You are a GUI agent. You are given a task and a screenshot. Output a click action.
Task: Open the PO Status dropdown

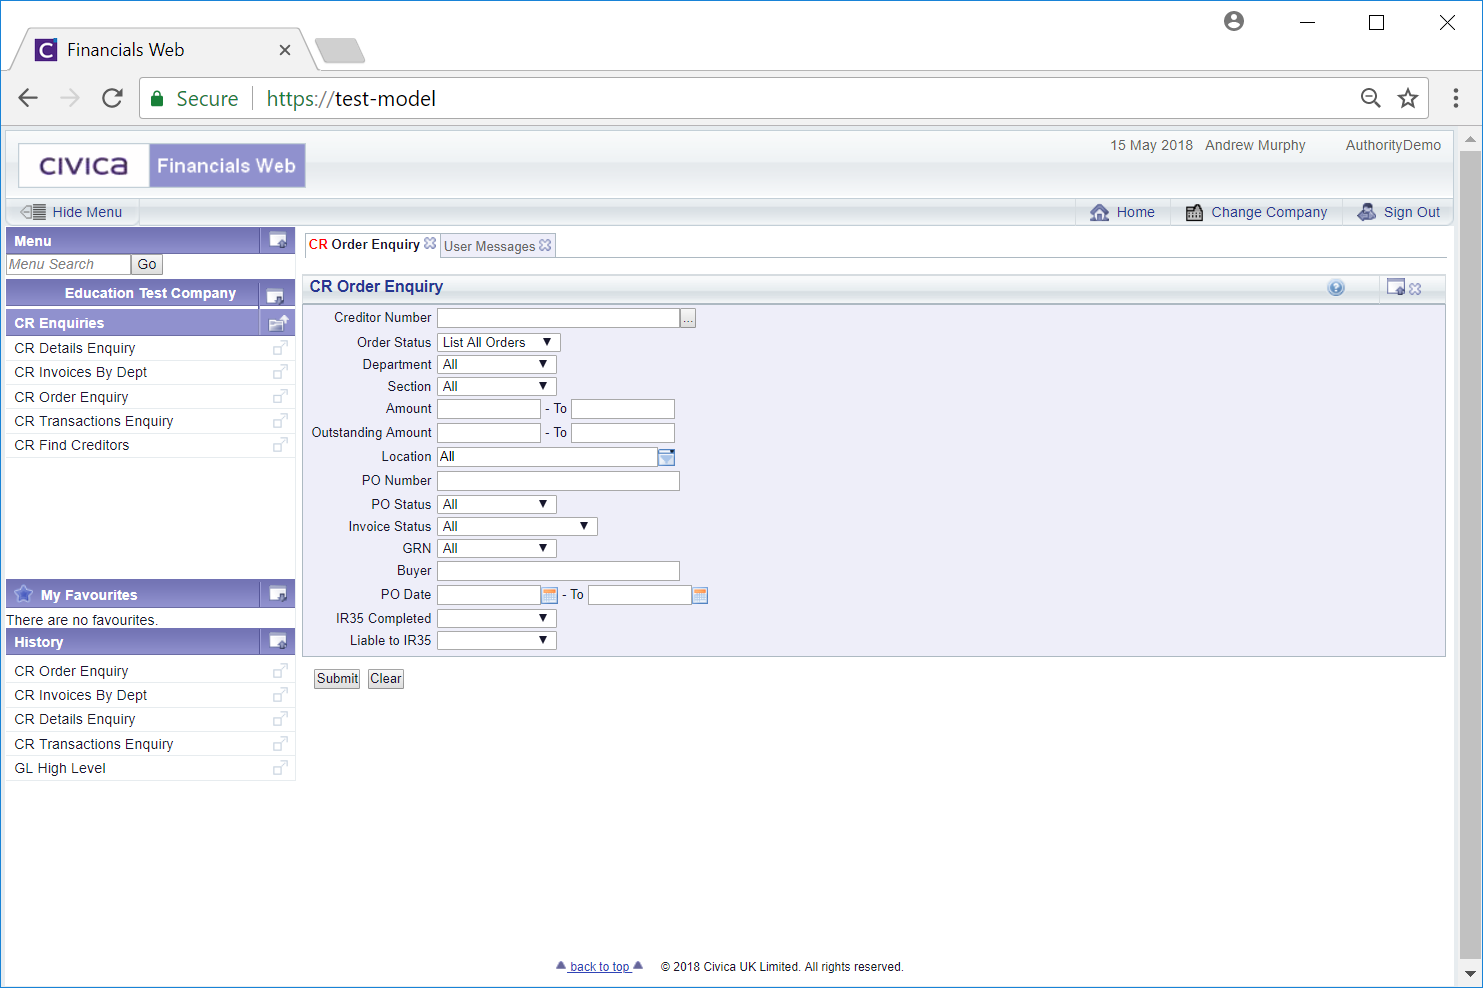point(497,504)
